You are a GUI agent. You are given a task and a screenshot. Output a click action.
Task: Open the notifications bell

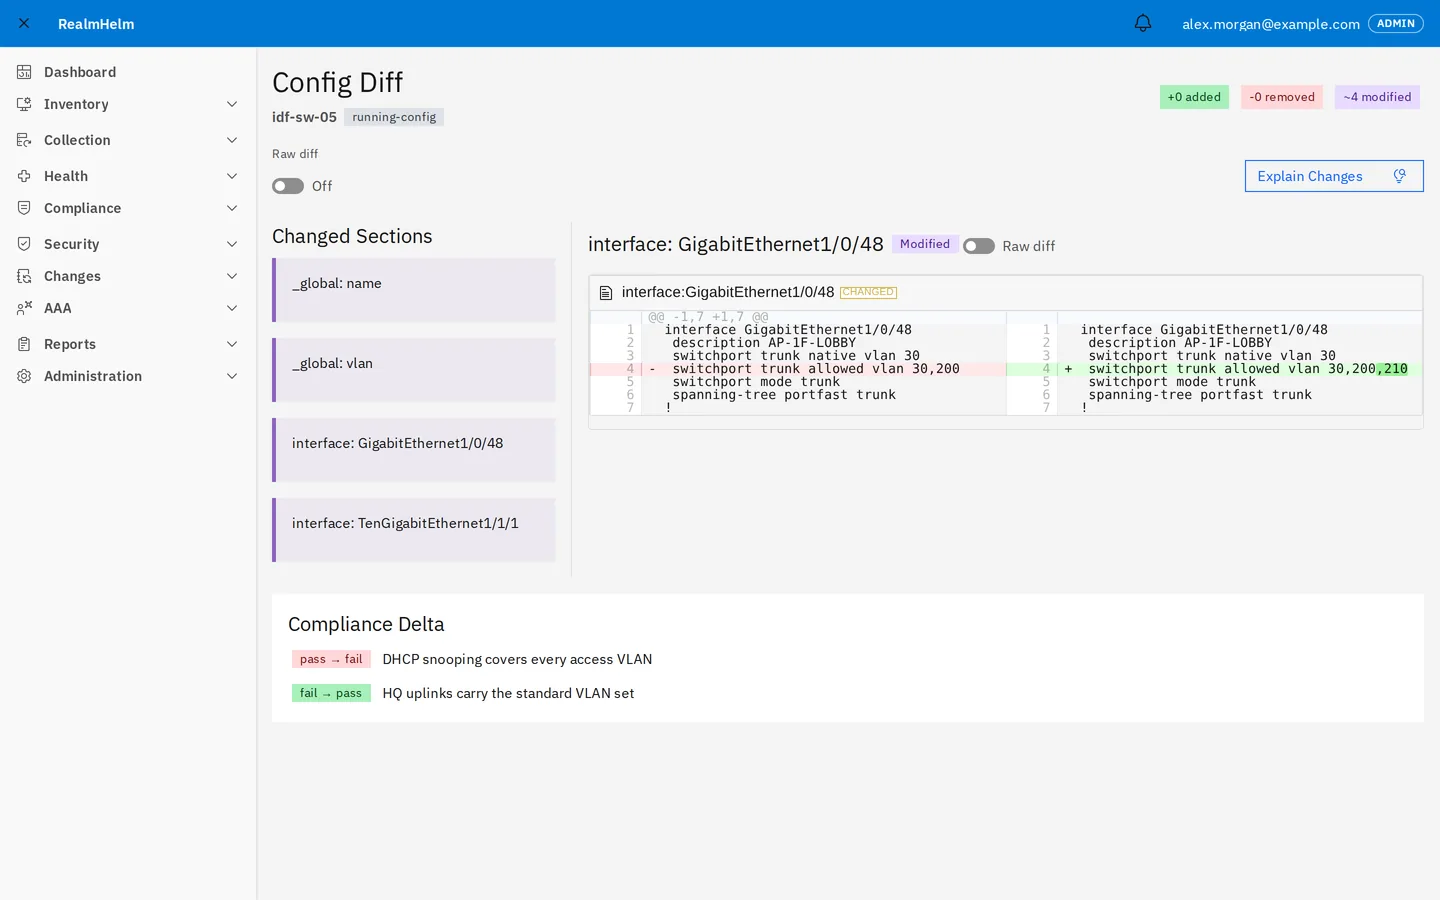pyautogui.click(x=1143, y=23)
